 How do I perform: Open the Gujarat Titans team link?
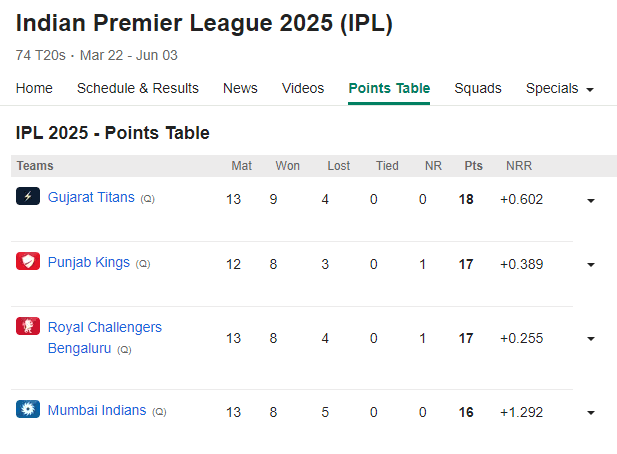[x=91, y=197]
